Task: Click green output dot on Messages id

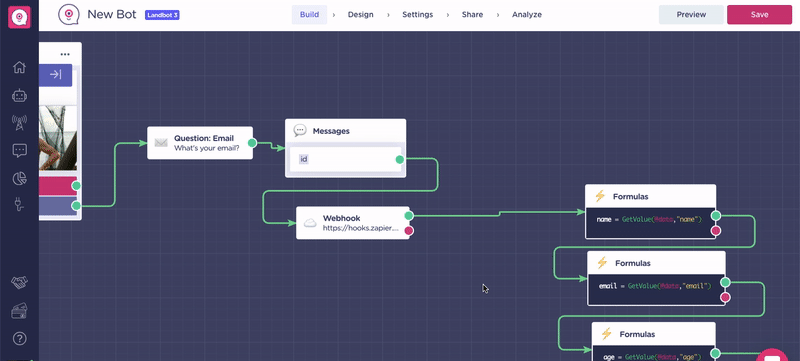Action: click(x=399, y=160)
